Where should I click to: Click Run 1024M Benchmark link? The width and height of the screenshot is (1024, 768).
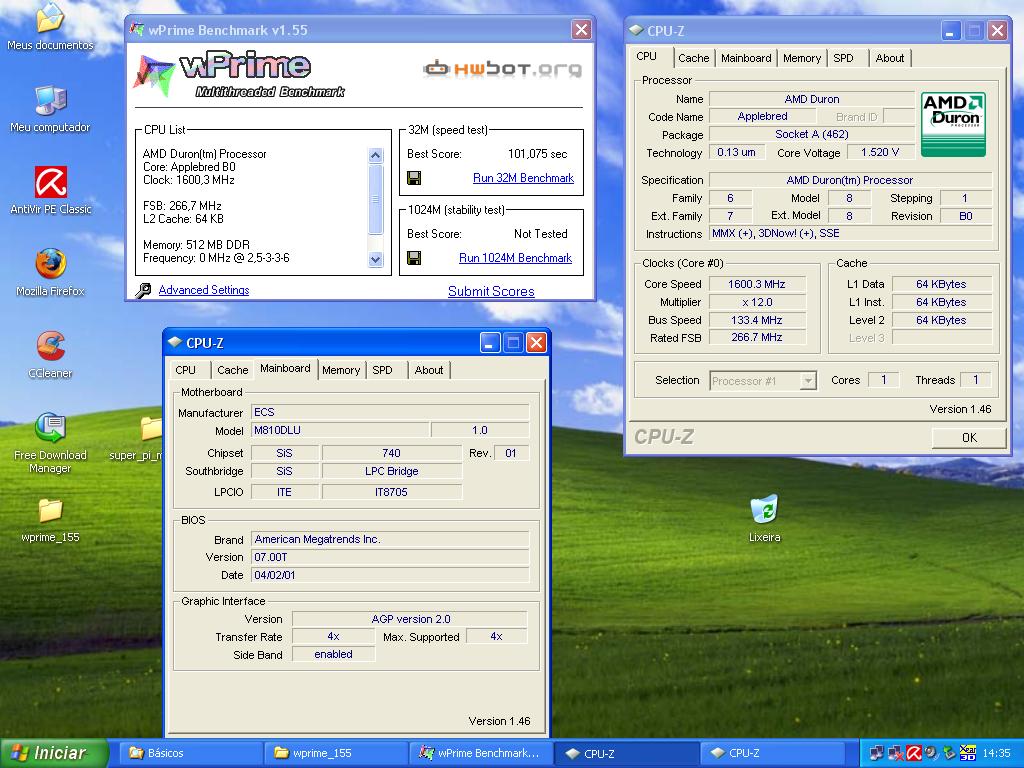(x=515, y=258)
